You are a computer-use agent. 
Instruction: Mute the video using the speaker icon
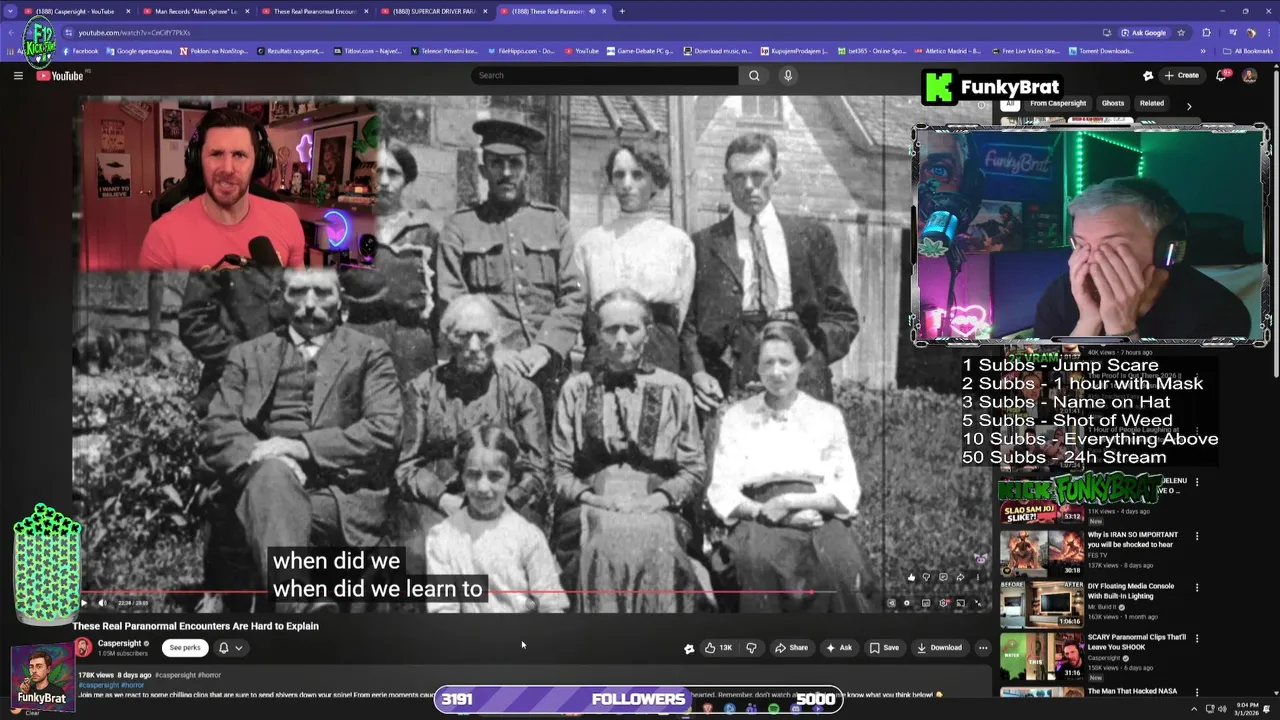click(x=102, y=603)
